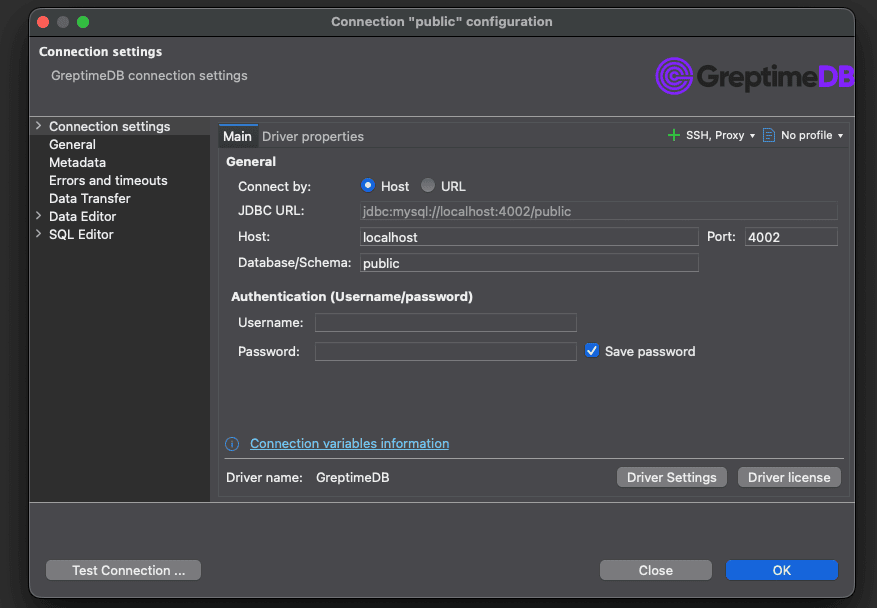This screenshot has width=877, height=608.
Task: Click the Password input field
Action: (x=445, y=351)
